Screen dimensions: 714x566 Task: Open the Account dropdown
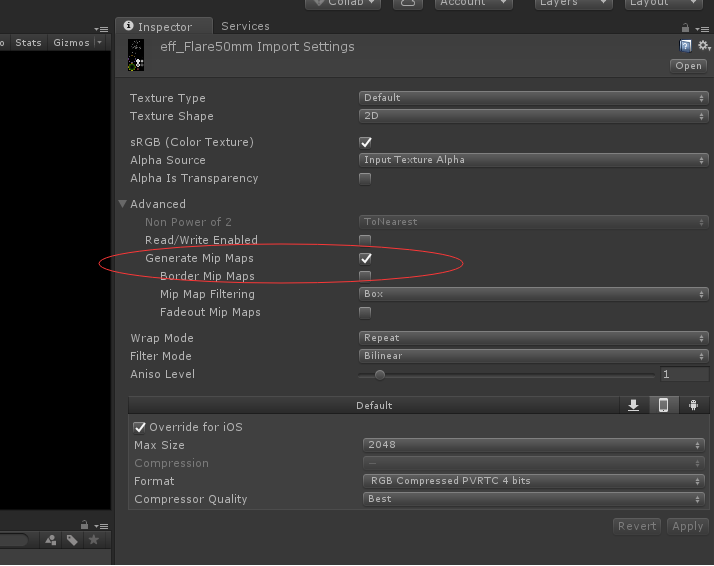tap(474, 4)
